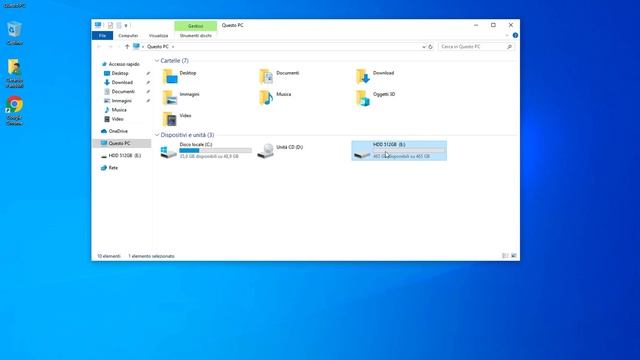Click the C: drive usage bar
This screenshot has width=640, height=360.
pyautogui.click(x=216, y=151)
